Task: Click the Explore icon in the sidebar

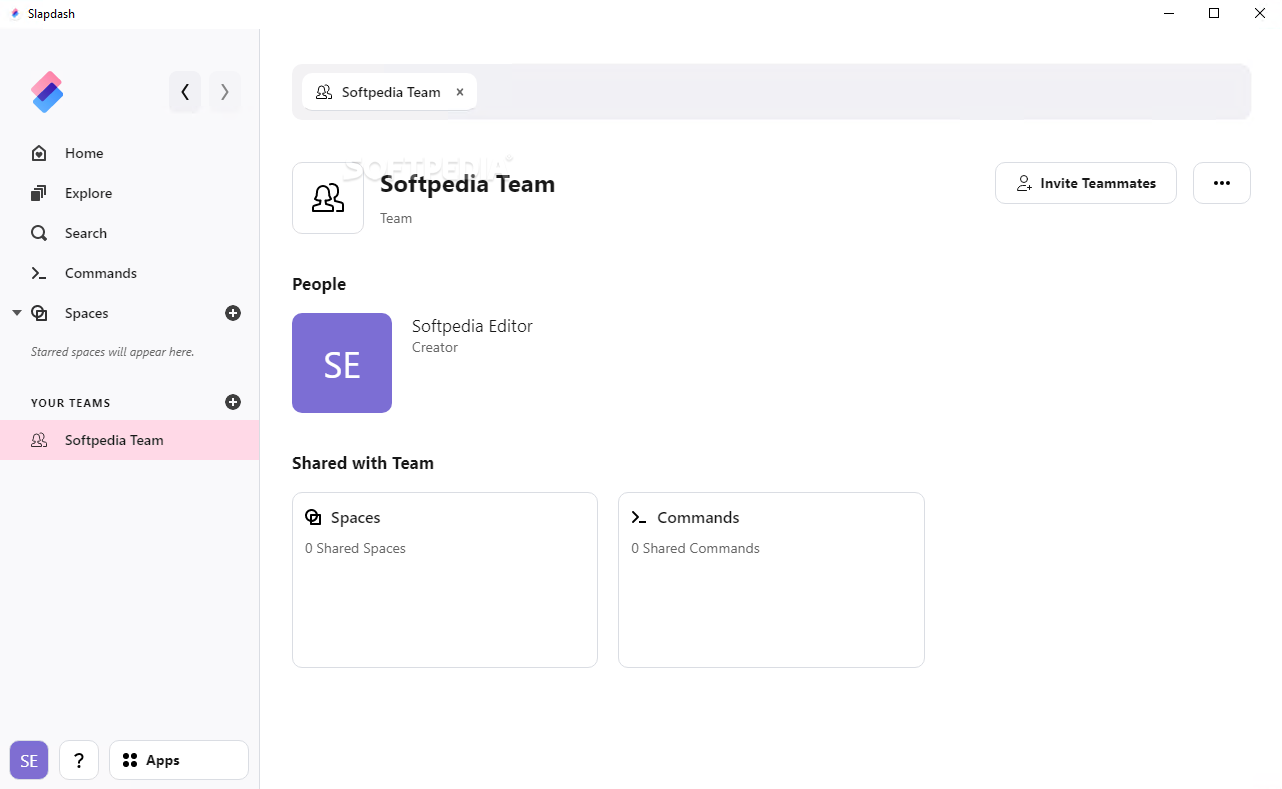Action: pyautogui.click(x=39, y=193)
